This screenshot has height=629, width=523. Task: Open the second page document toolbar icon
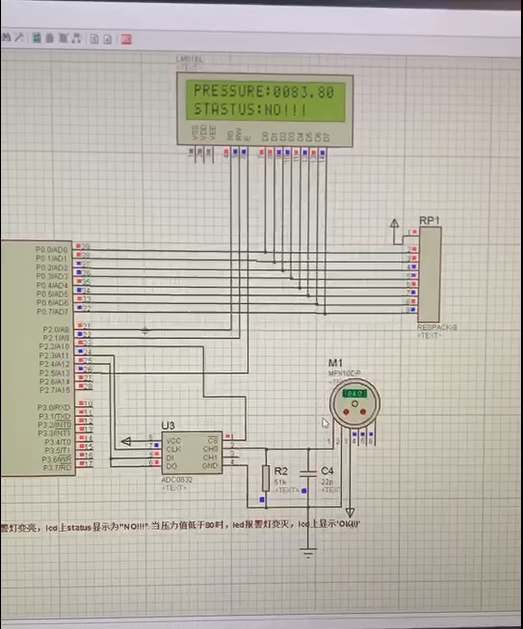107,39
